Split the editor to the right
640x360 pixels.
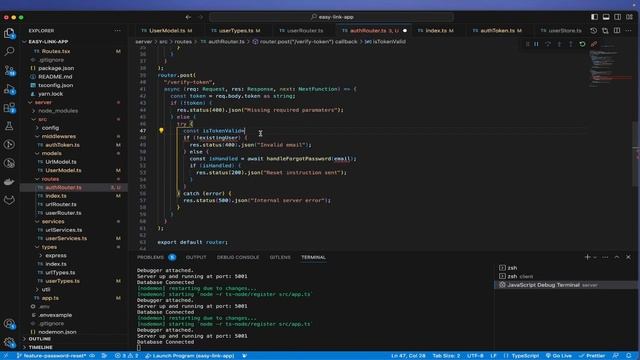pyautogui.click(x=617, y=31)
